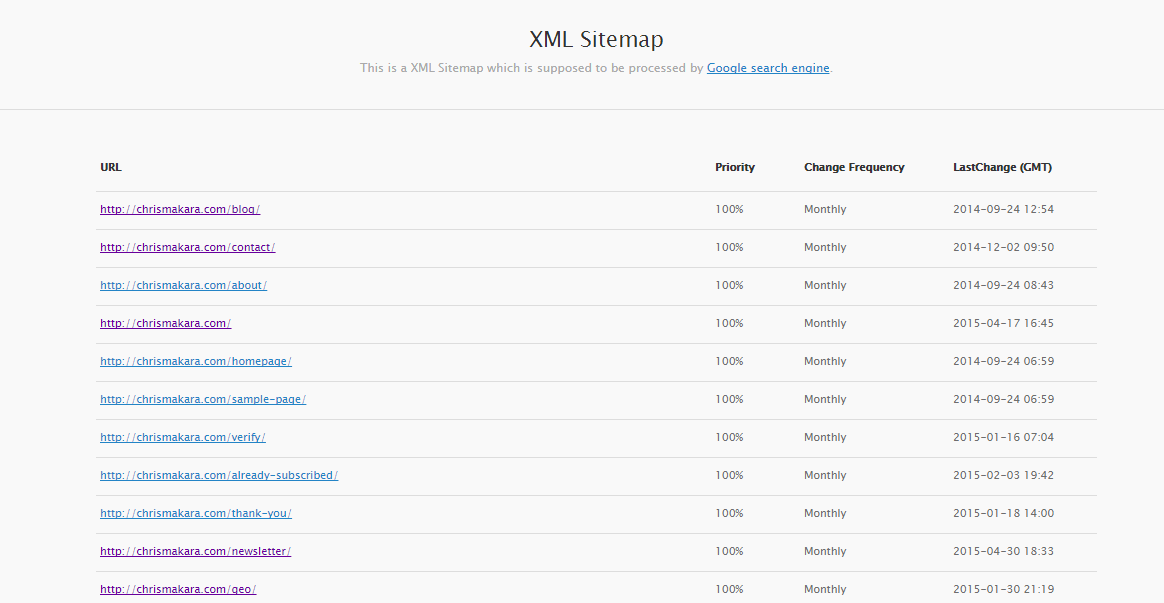
Task: Click the XML Sitemap page heading
Action: (x=596, y=39)
